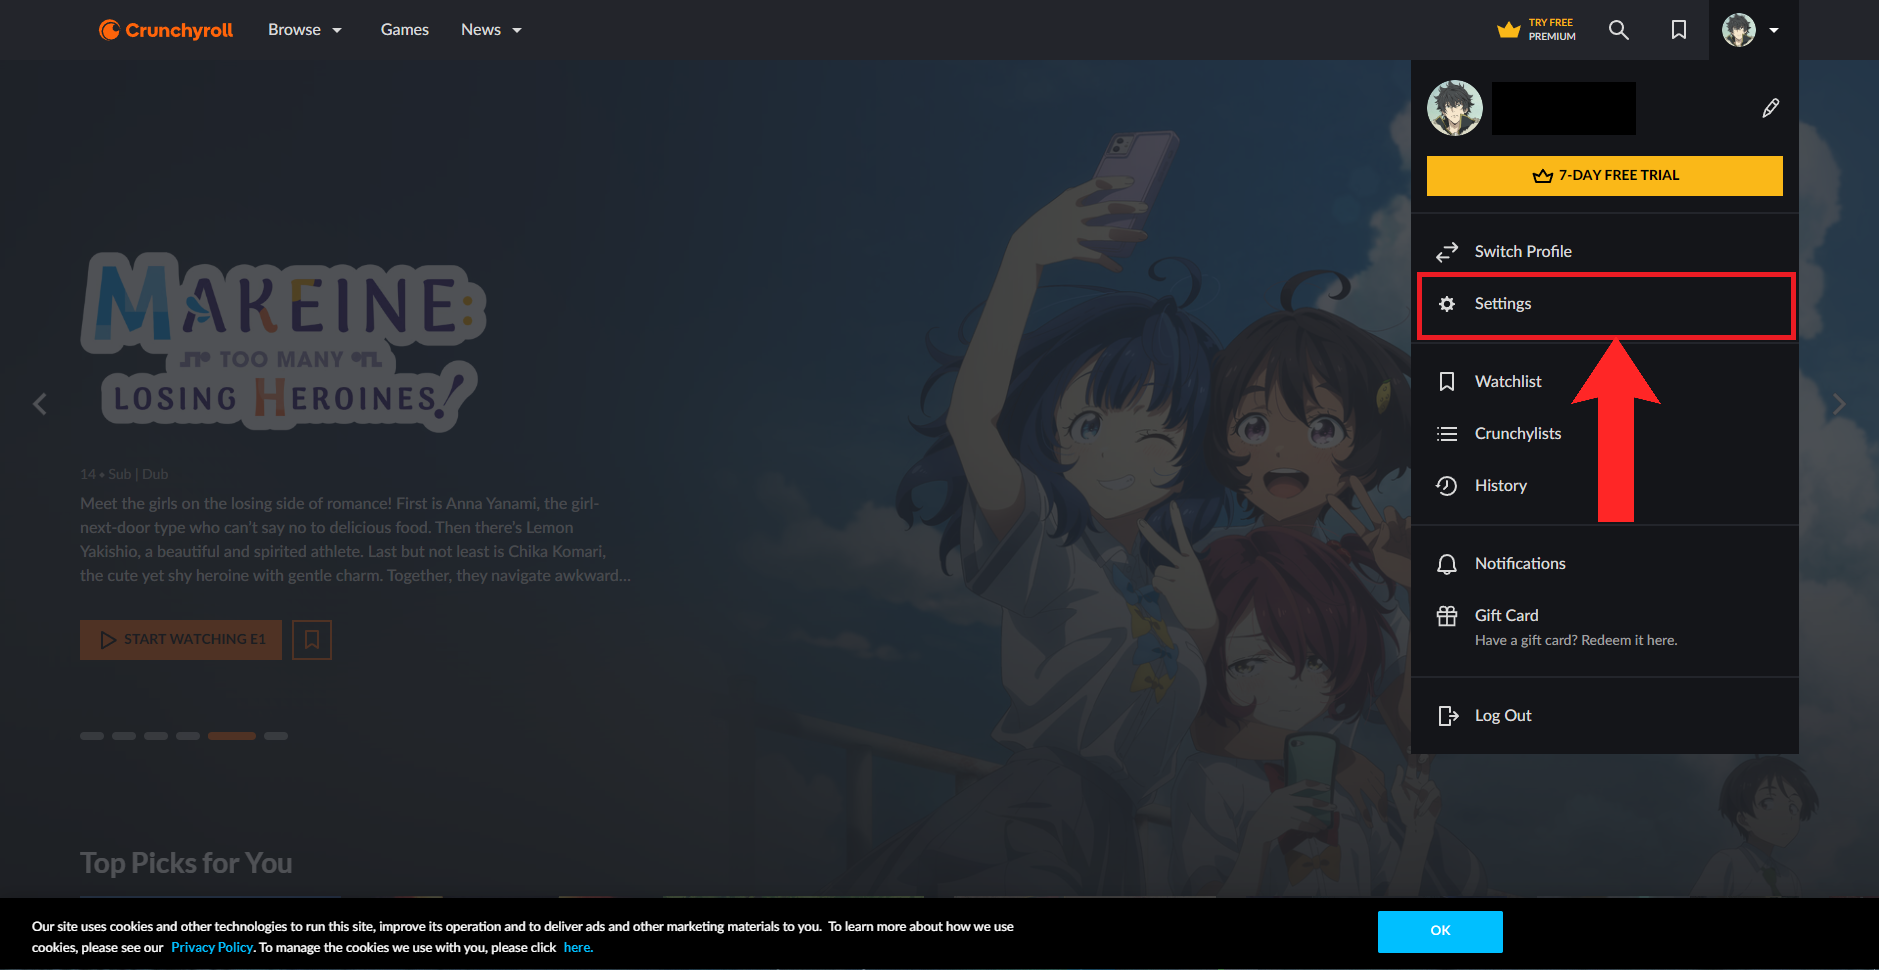Start the 7-Day Free Trial
The width and height of the screenshot is (1879, 970).
tap(1605, 176)
